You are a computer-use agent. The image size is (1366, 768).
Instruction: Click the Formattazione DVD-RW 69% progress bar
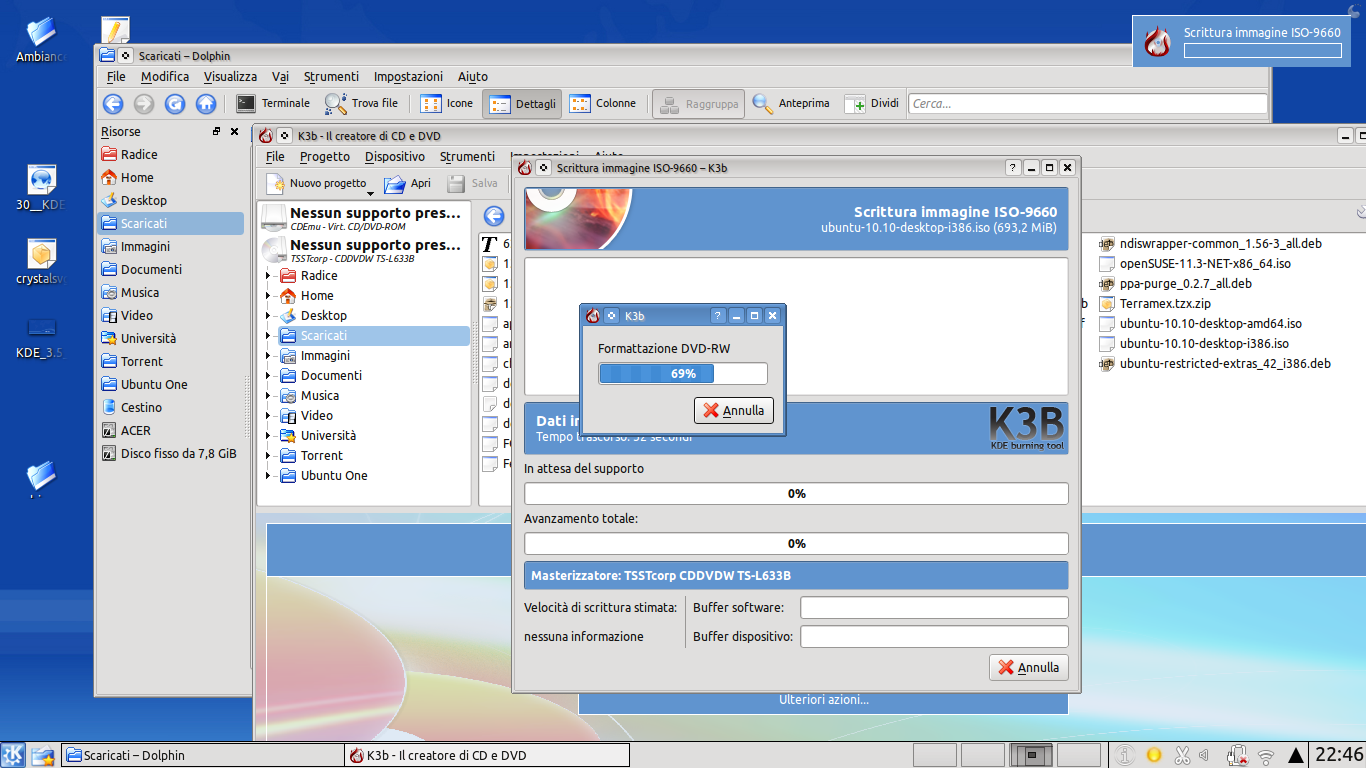[x=683, y=374]
